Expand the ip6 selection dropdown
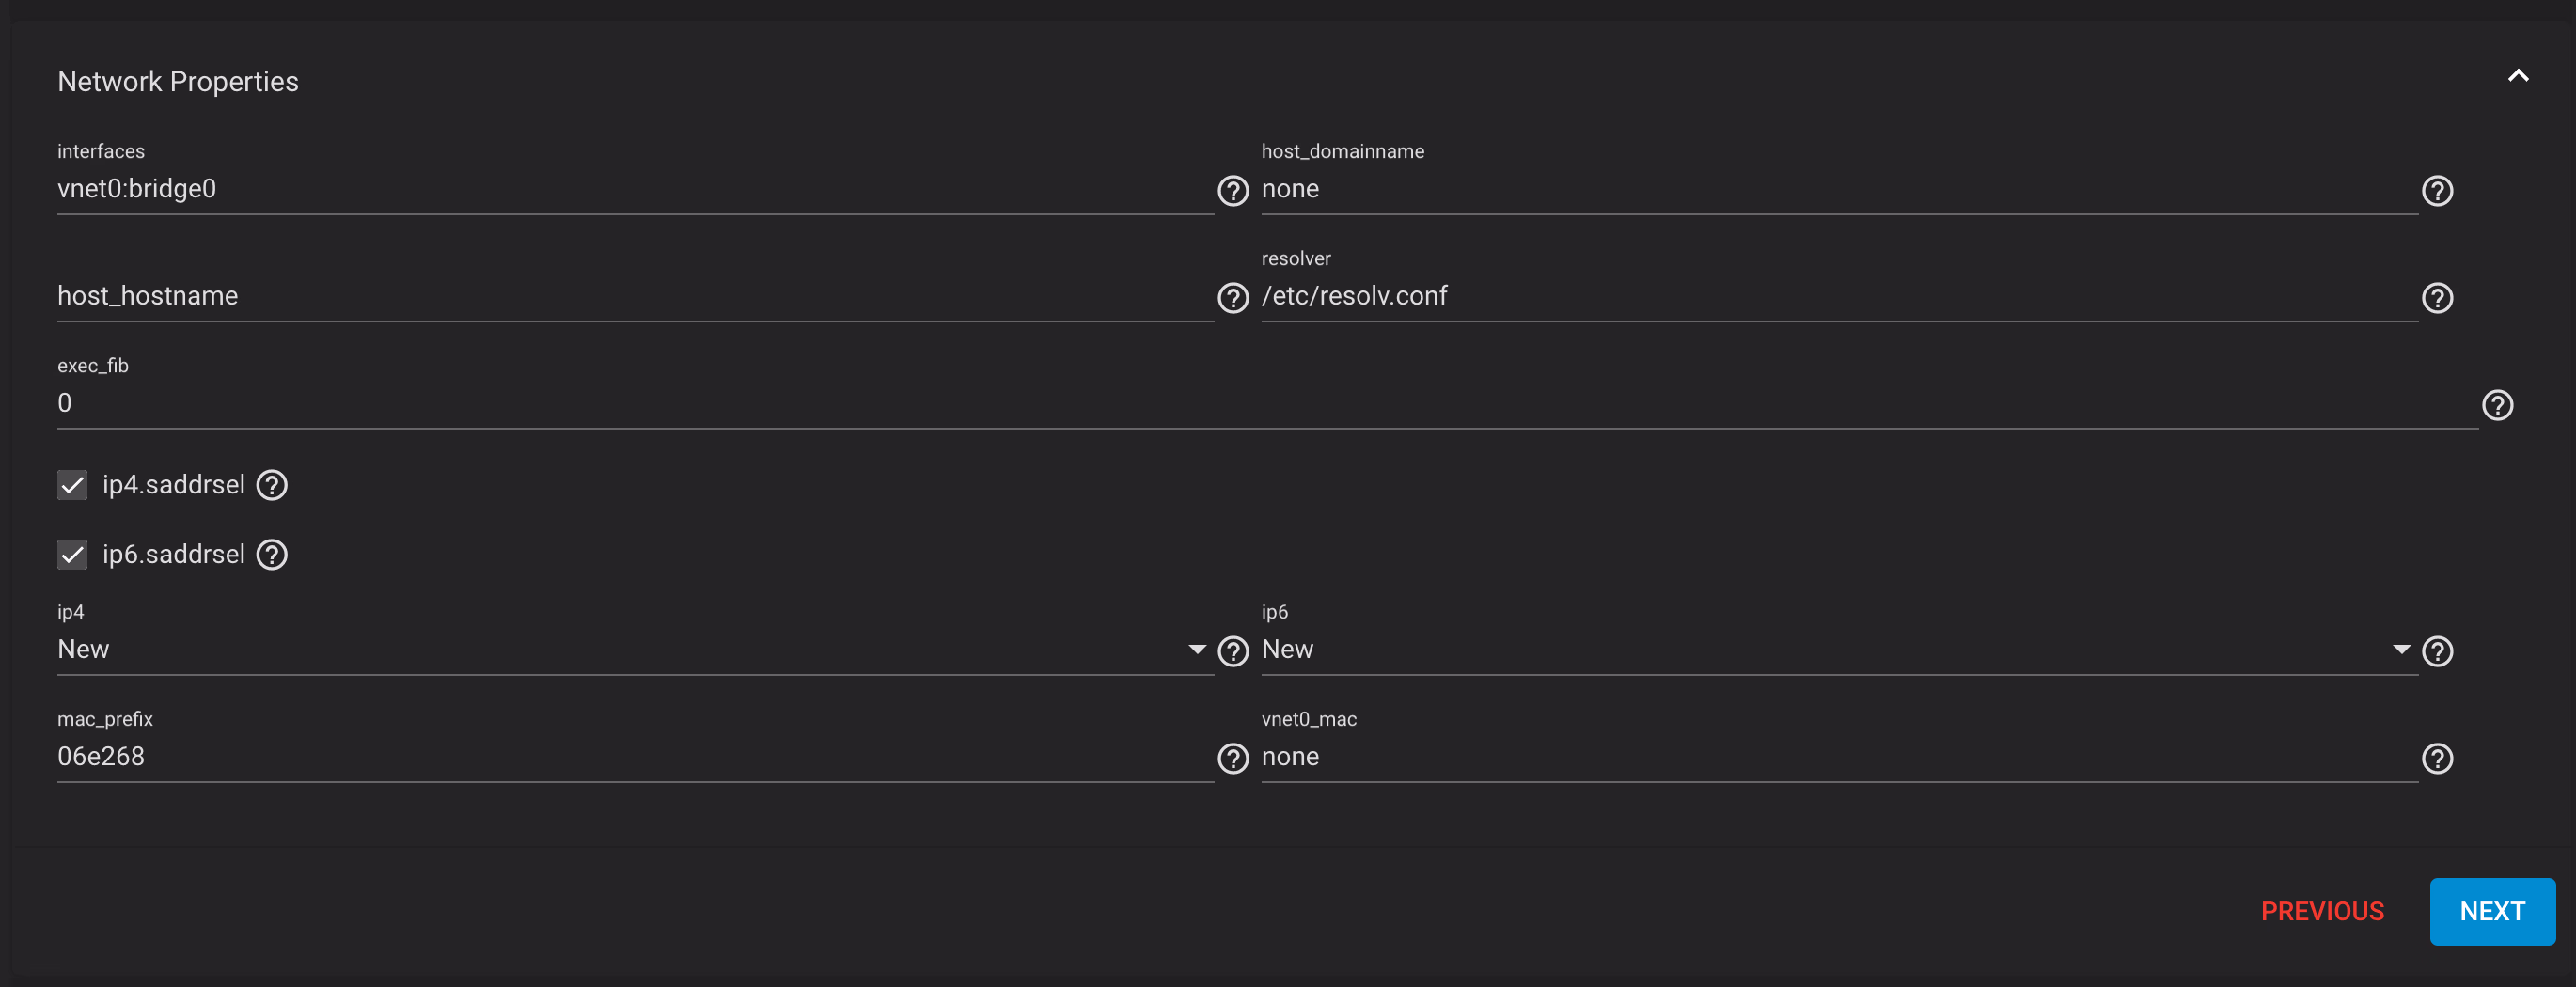The height and width of the screenshot is (987, 2576). (x=1835, y=650)
